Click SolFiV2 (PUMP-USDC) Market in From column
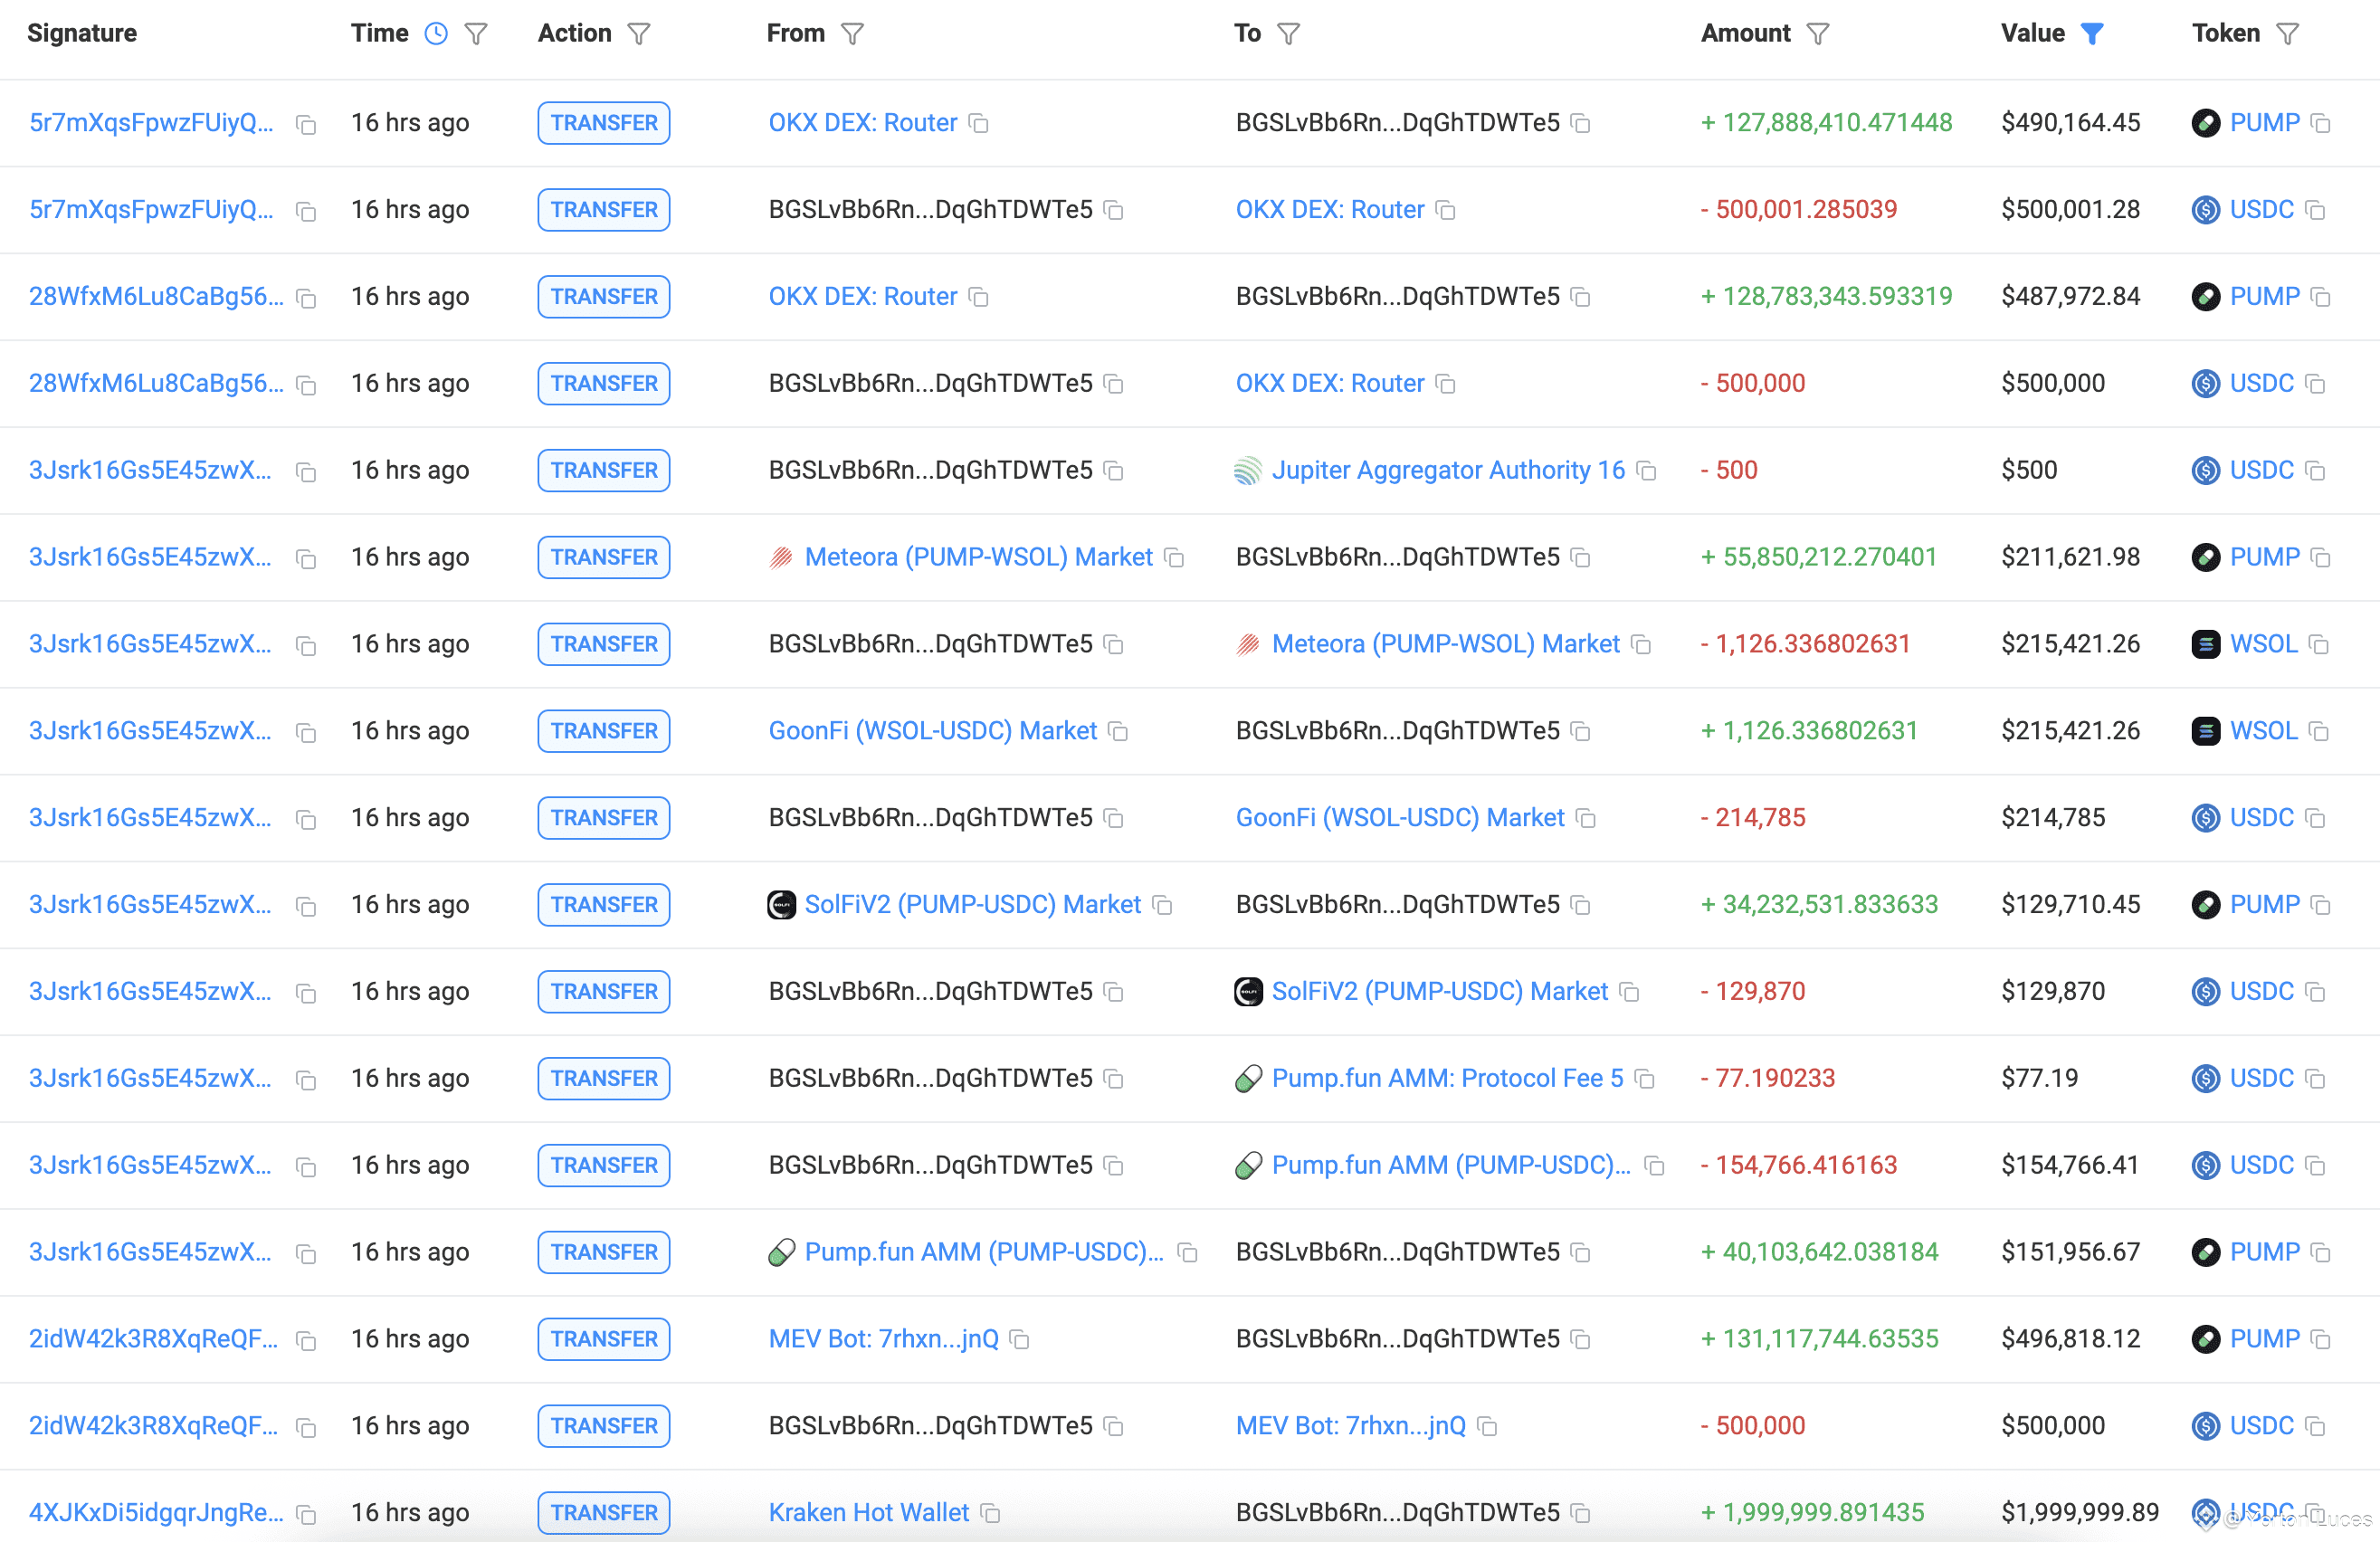The width and height of the screenshot is (2380, 1542). (972, 904)
